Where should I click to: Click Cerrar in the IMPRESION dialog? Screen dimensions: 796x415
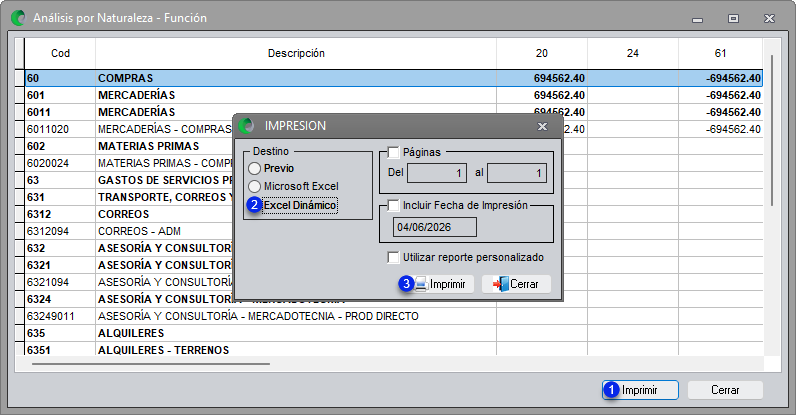click(x=516, y=284)
